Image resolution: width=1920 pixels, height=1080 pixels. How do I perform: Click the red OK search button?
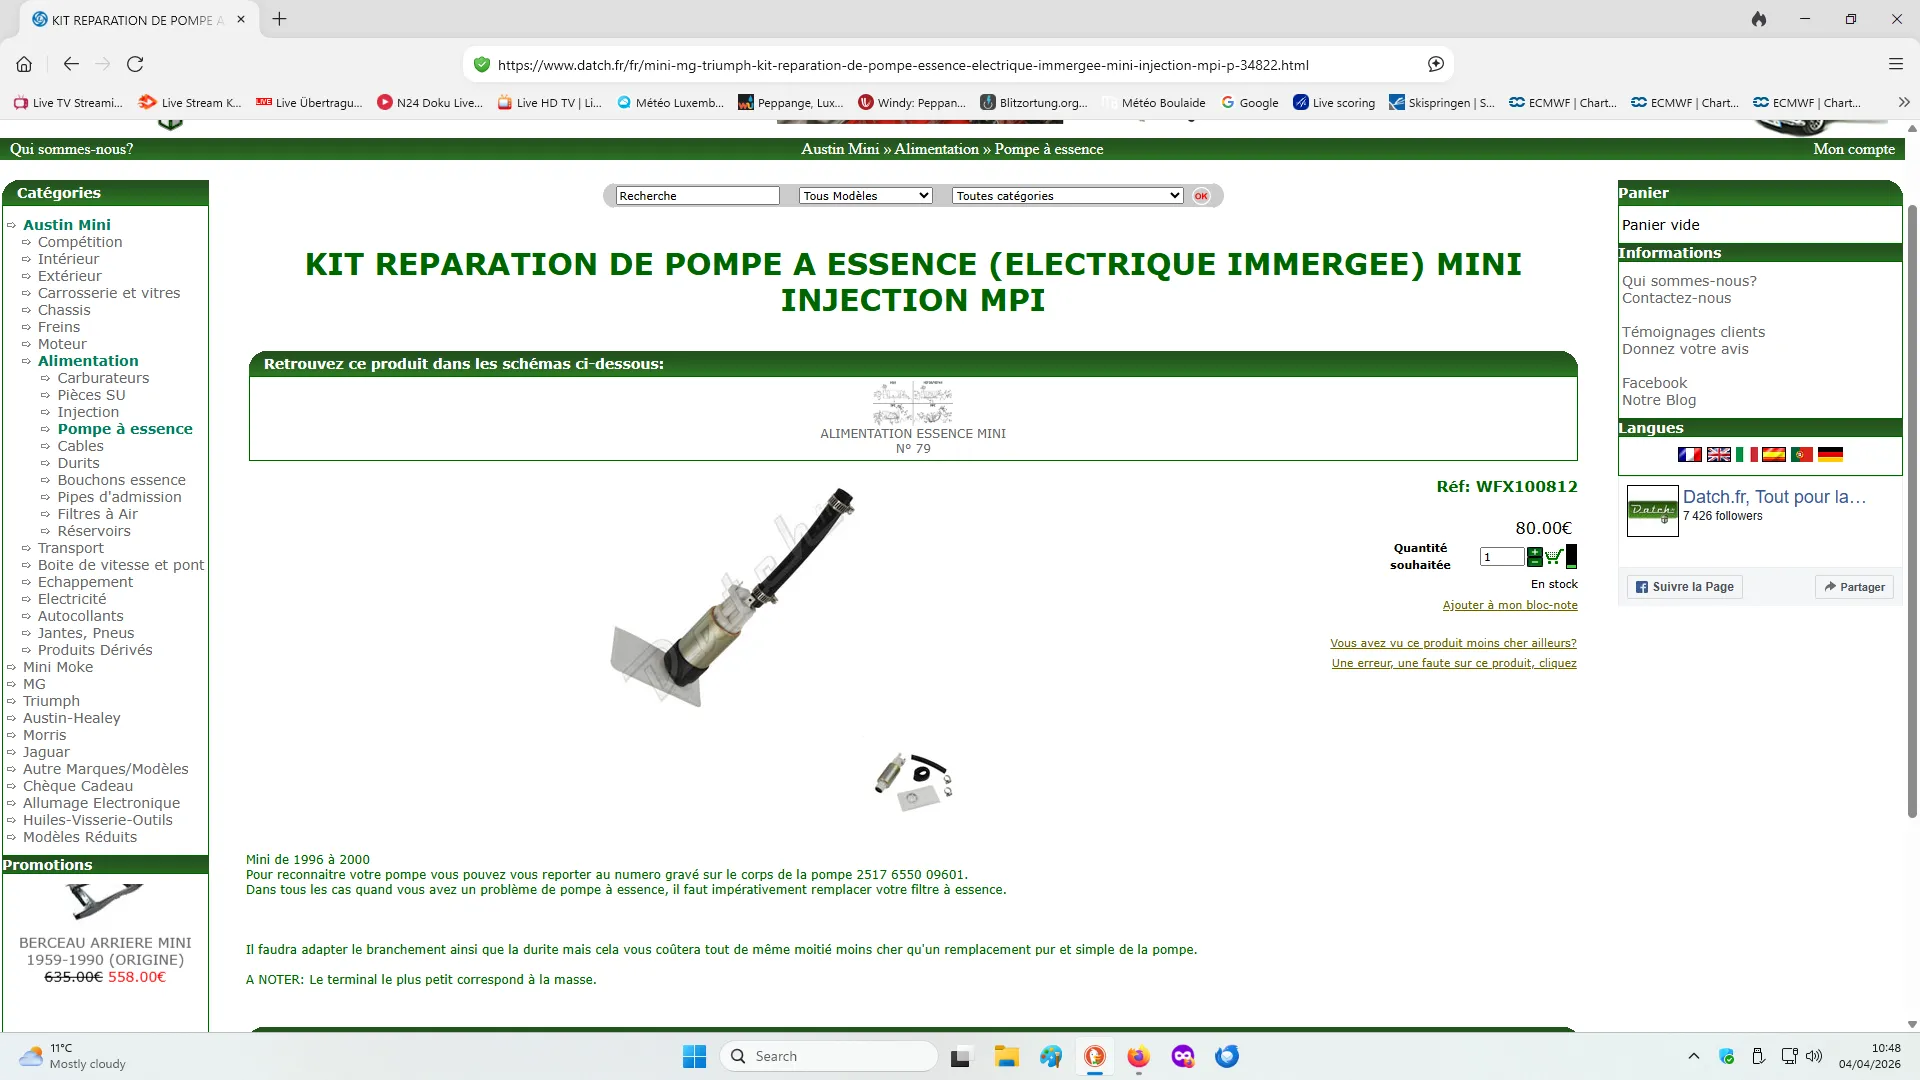(x=1201, y=196)
